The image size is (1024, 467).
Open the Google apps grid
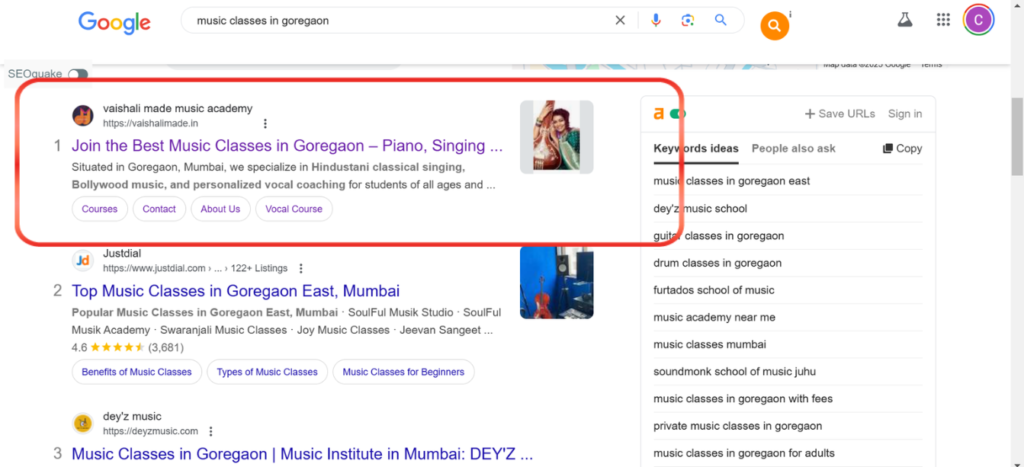point(943,20)
